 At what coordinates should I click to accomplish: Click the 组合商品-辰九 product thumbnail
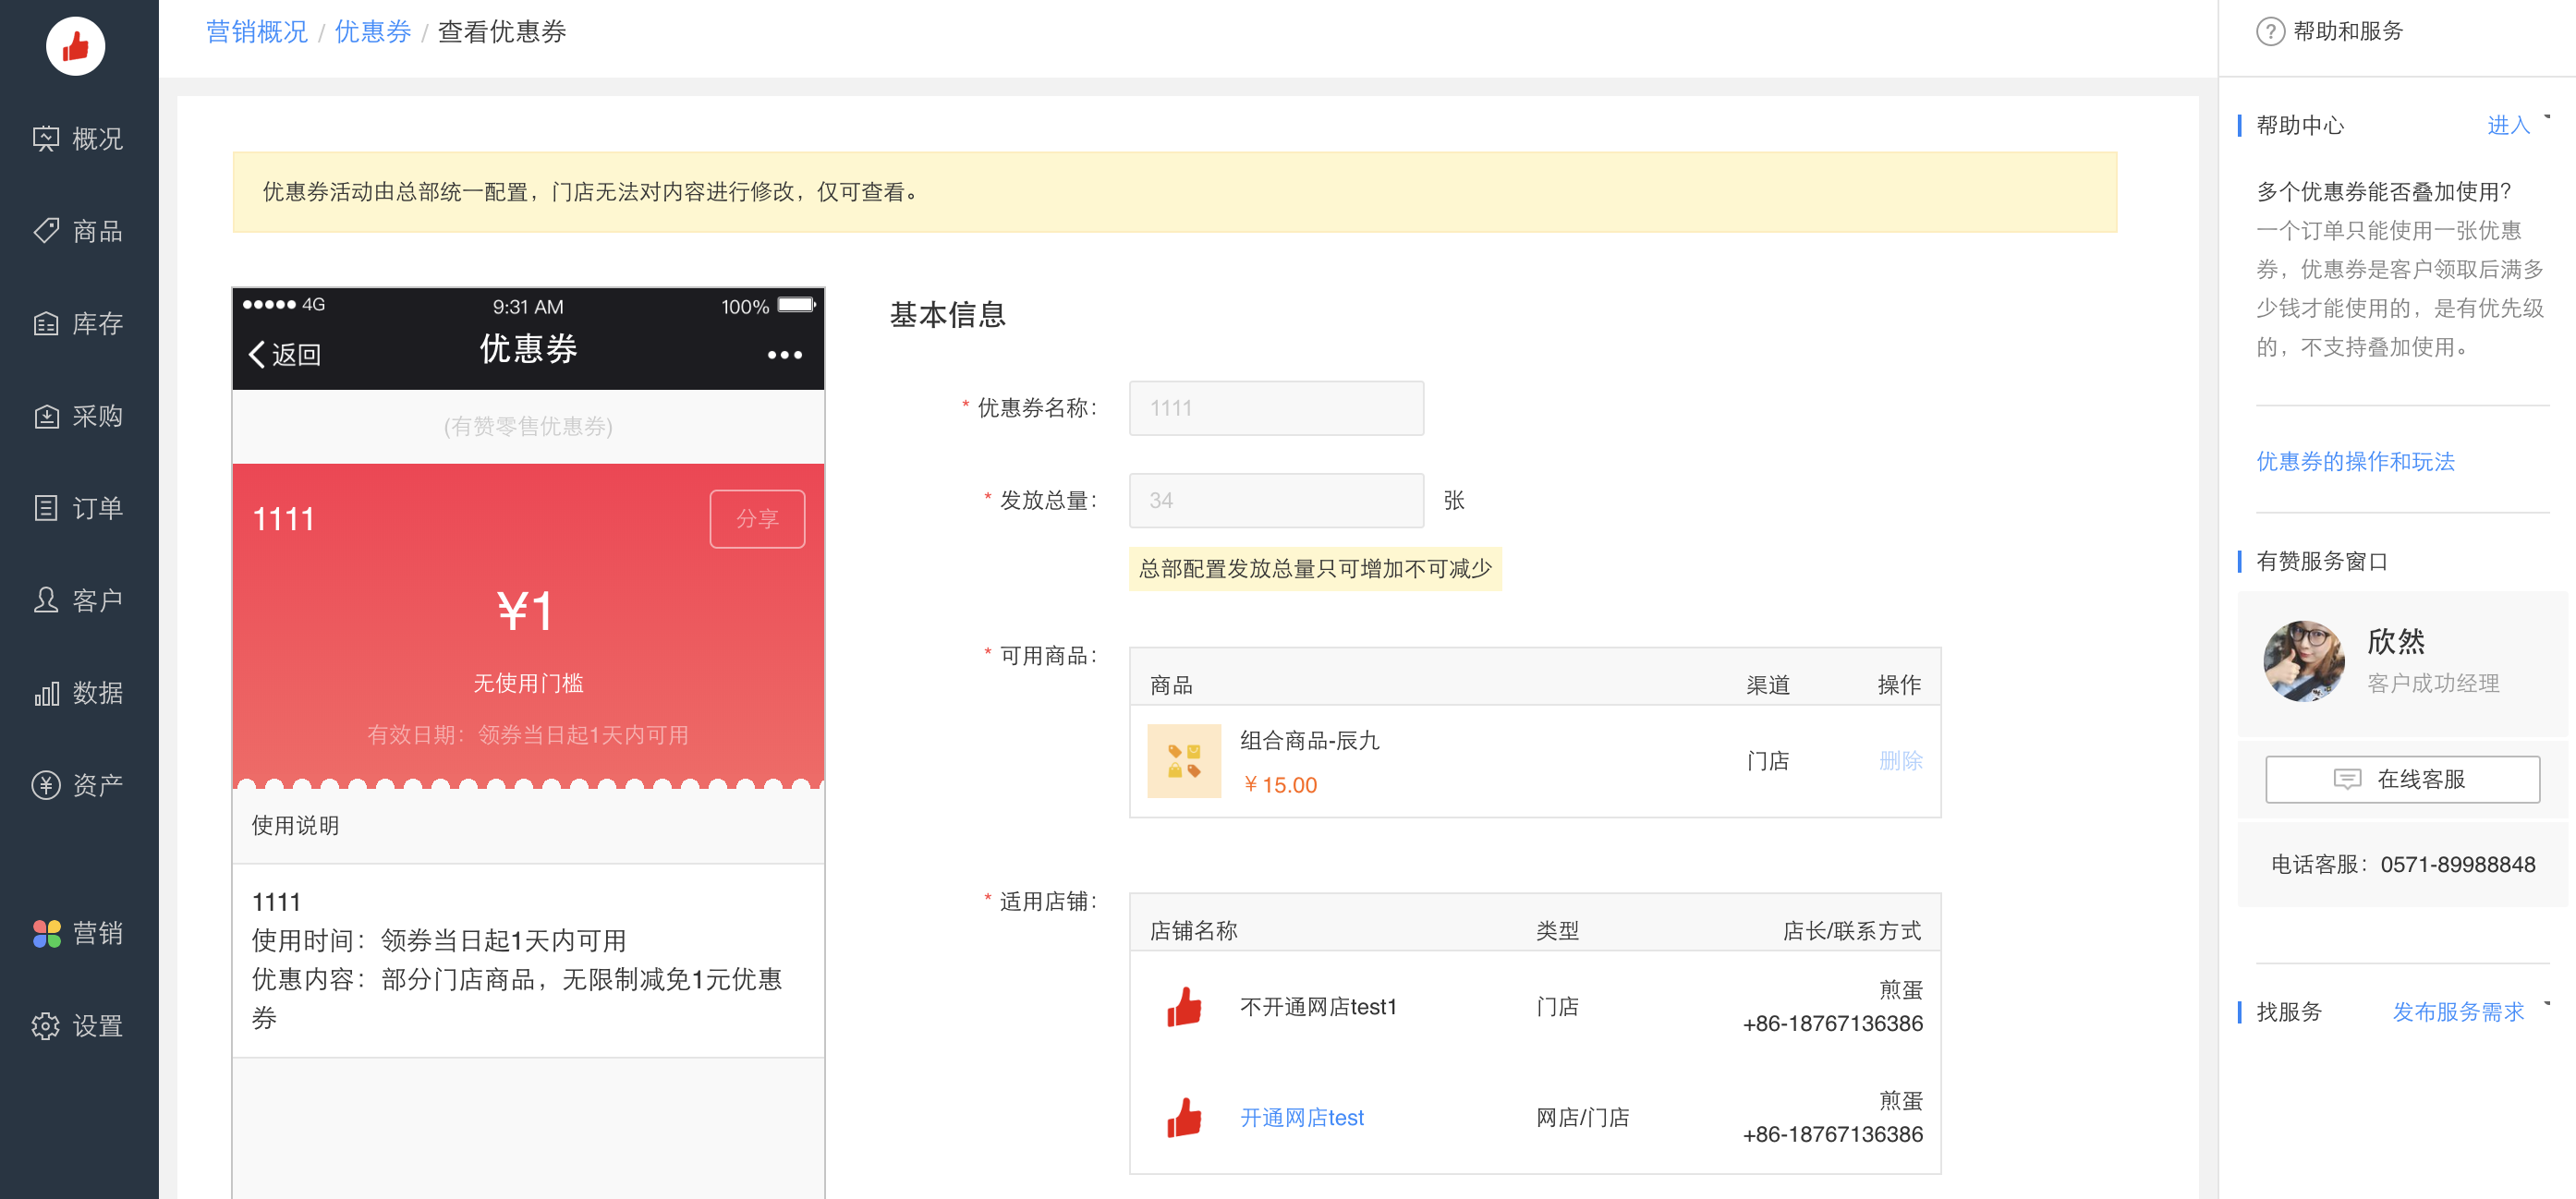point(1184,761)
